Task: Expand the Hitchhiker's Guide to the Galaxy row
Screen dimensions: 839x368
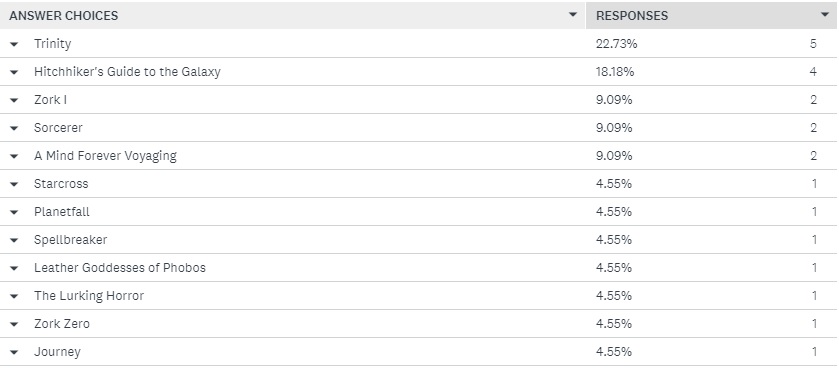Action: [x=14, y=72]
